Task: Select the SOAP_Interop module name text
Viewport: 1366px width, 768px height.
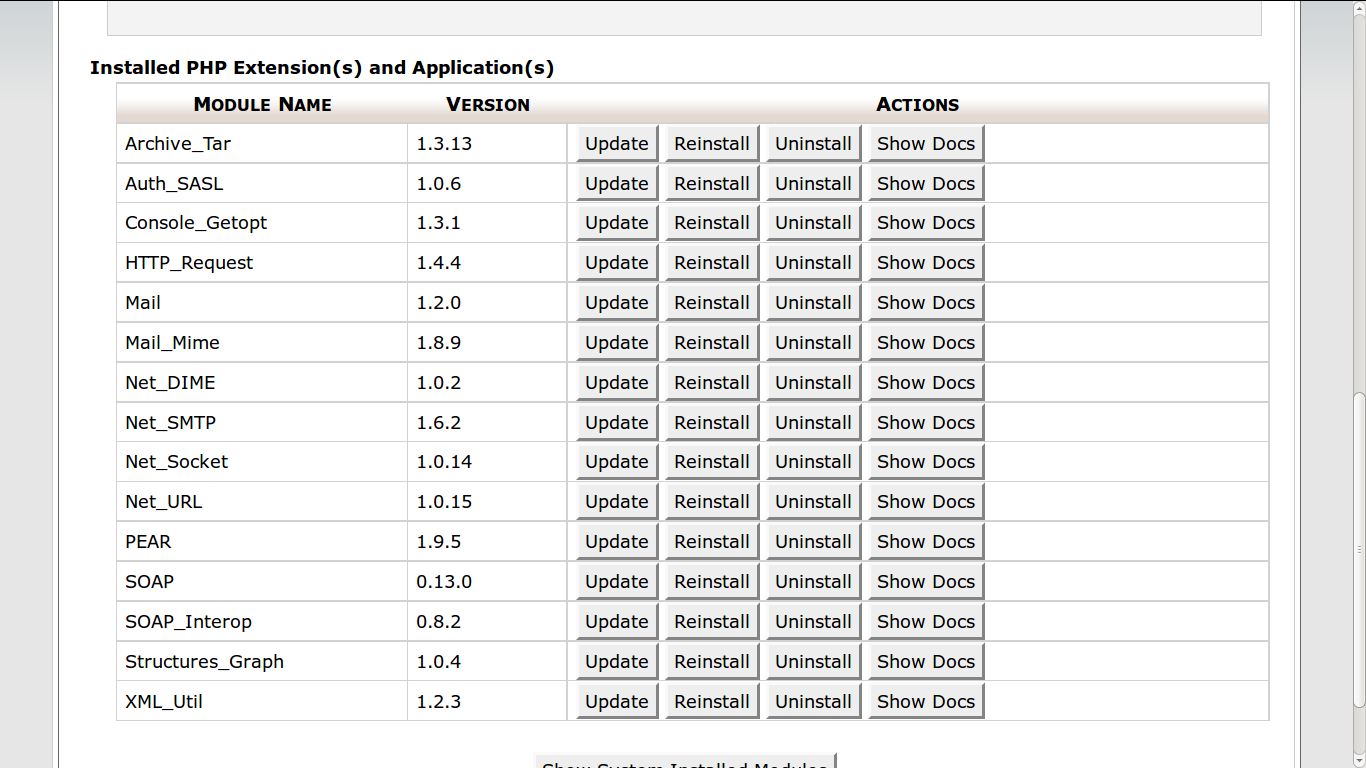Action: [x=188, y=622]
